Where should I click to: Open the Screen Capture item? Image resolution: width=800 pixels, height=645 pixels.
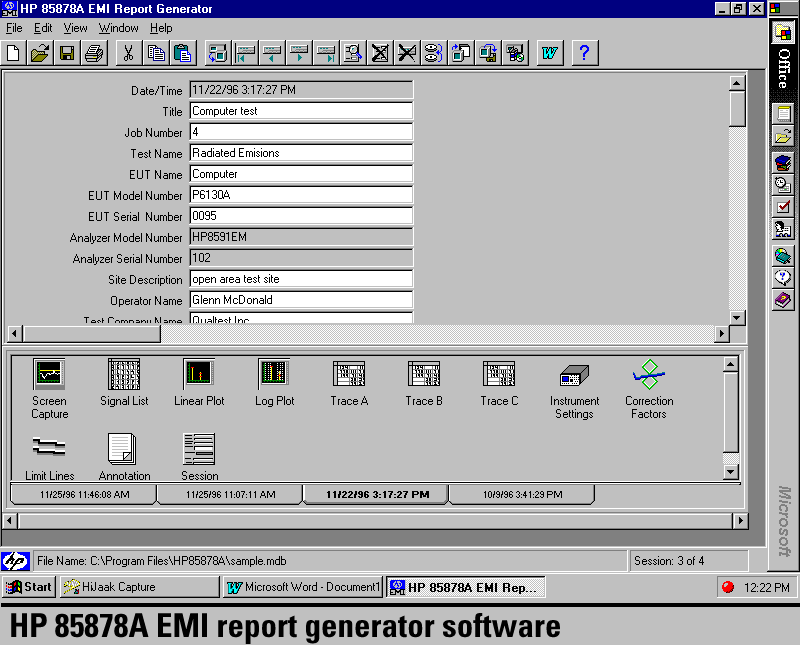(49, 388)
